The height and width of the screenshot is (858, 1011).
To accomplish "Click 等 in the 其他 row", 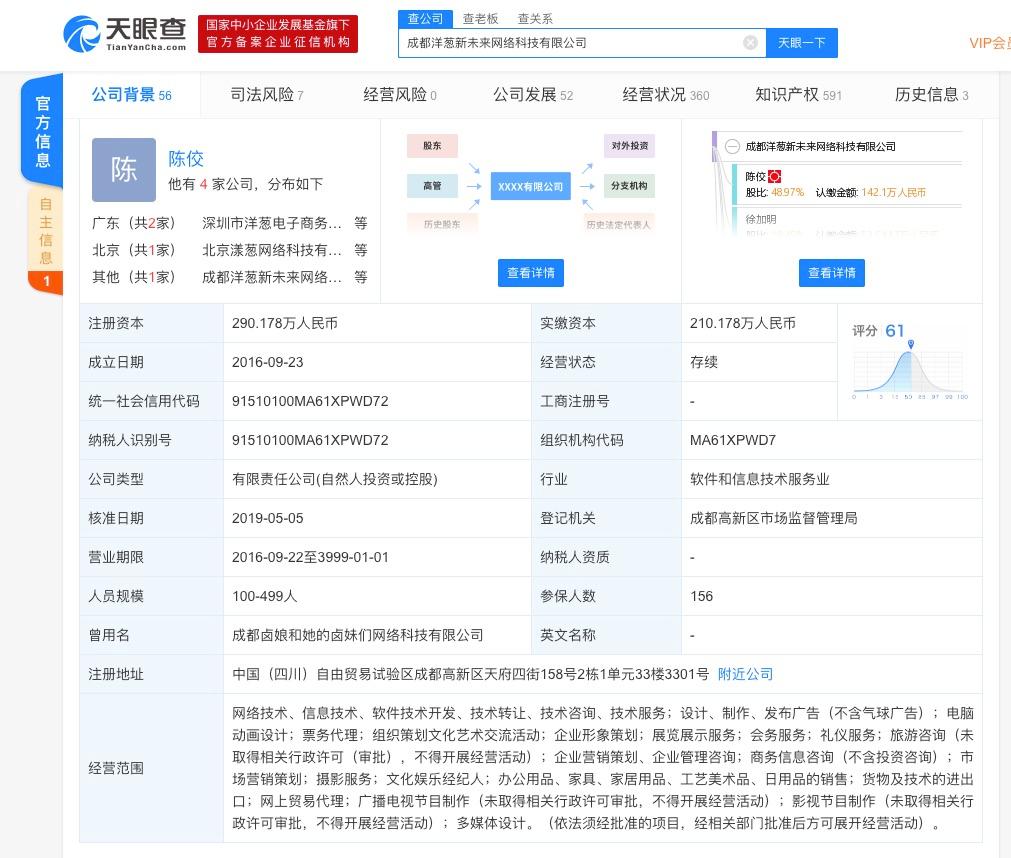I will coord(360,277).
